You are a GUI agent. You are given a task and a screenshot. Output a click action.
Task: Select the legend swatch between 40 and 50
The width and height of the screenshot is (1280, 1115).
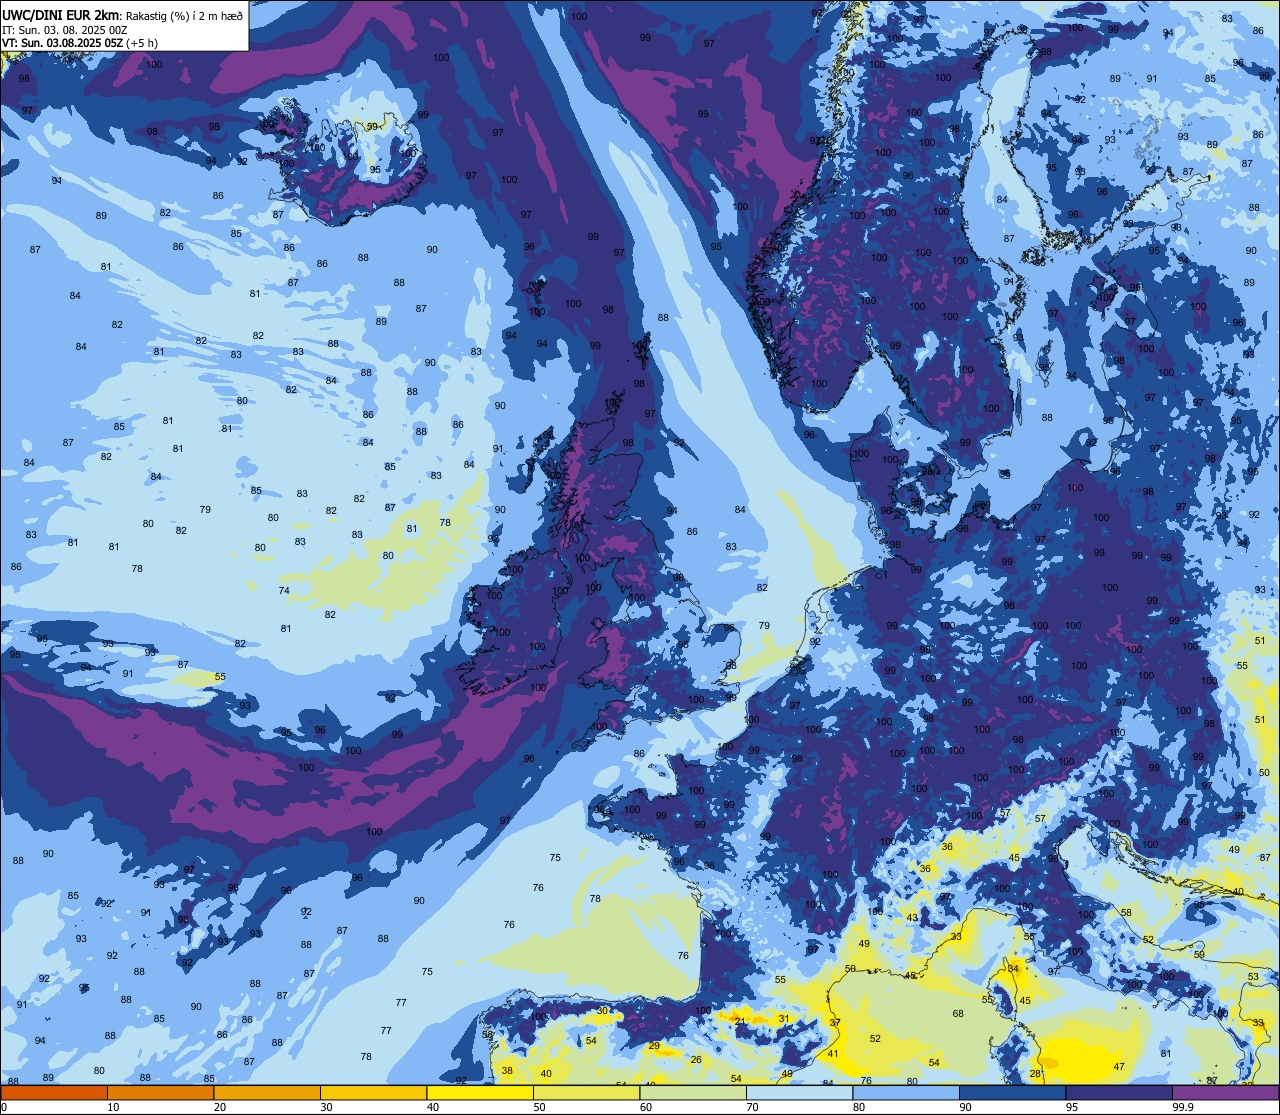pos(480,1092)
